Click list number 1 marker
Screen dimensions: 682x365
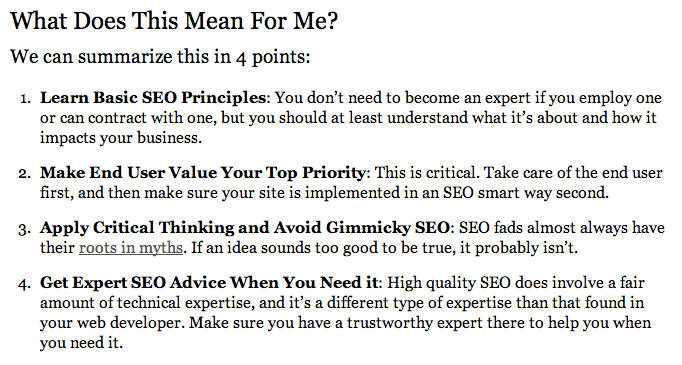tap(26, 99)
